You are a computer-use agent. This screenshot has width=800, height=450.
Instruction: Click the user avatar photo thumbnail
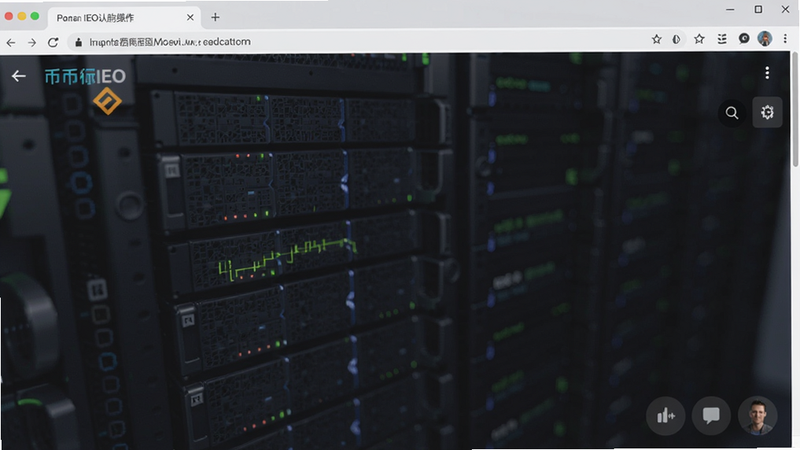click(x=757, y=416)
